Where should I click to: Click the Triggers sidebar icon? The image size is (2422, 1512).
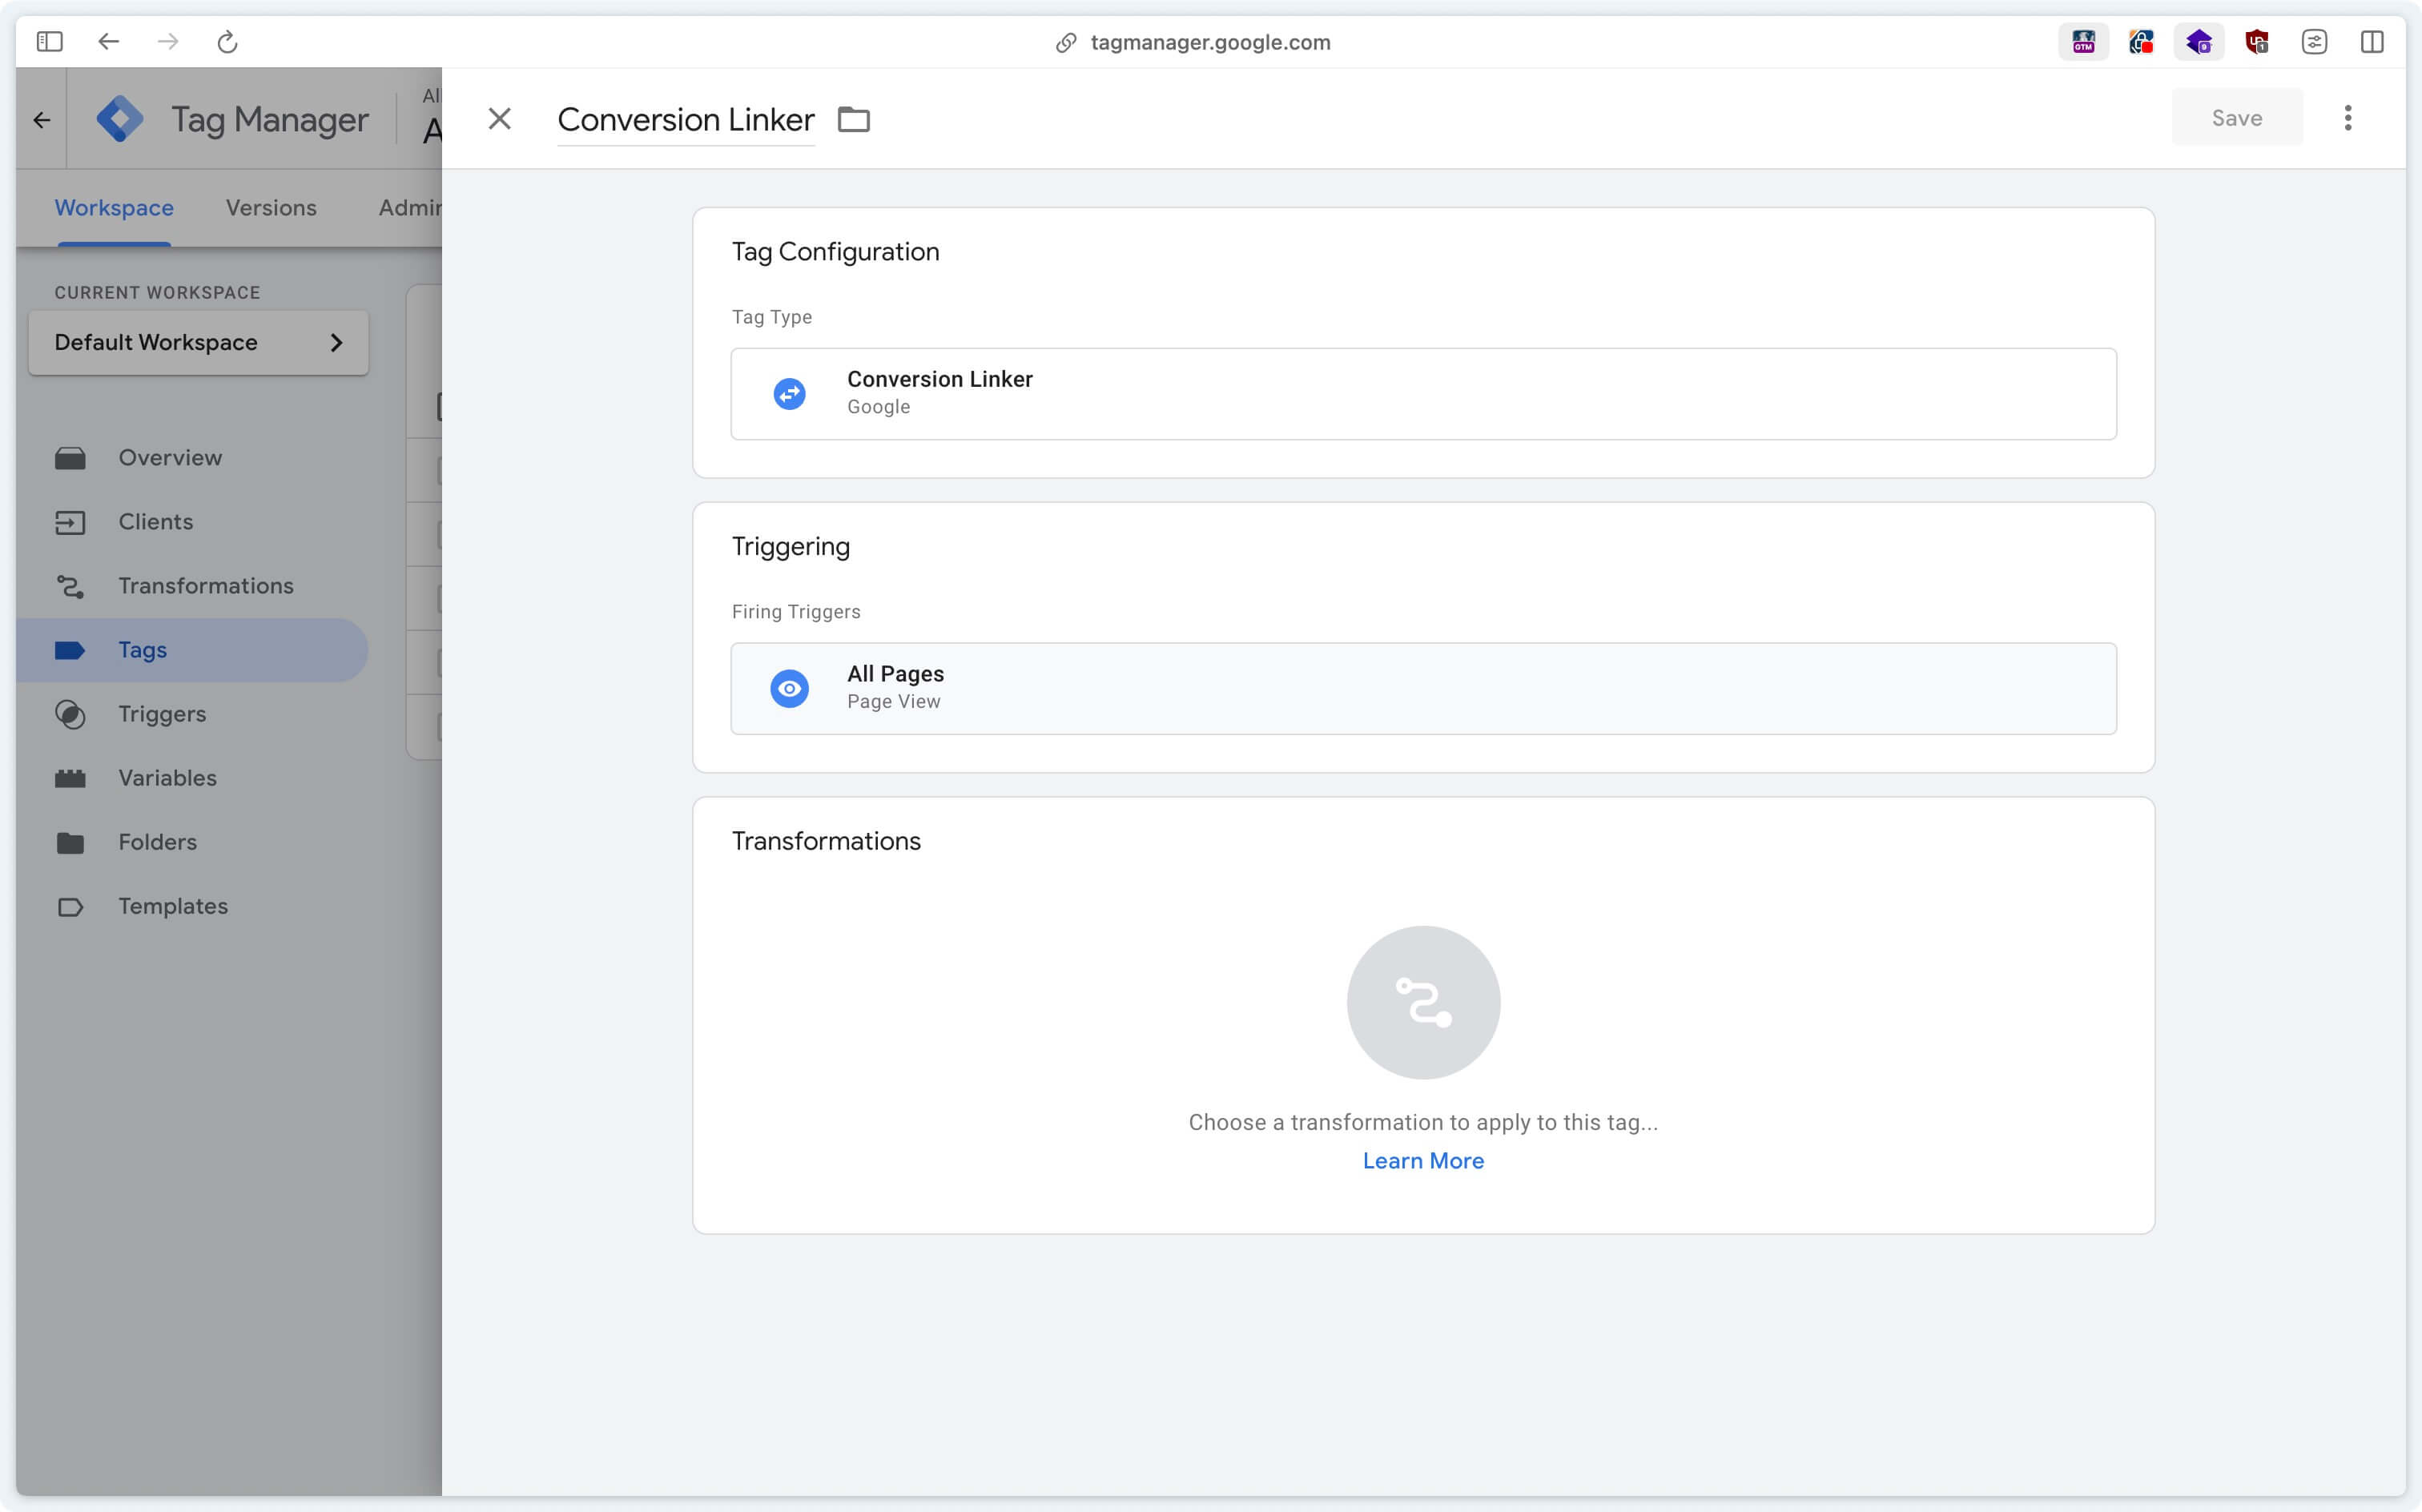coord(70,714)
